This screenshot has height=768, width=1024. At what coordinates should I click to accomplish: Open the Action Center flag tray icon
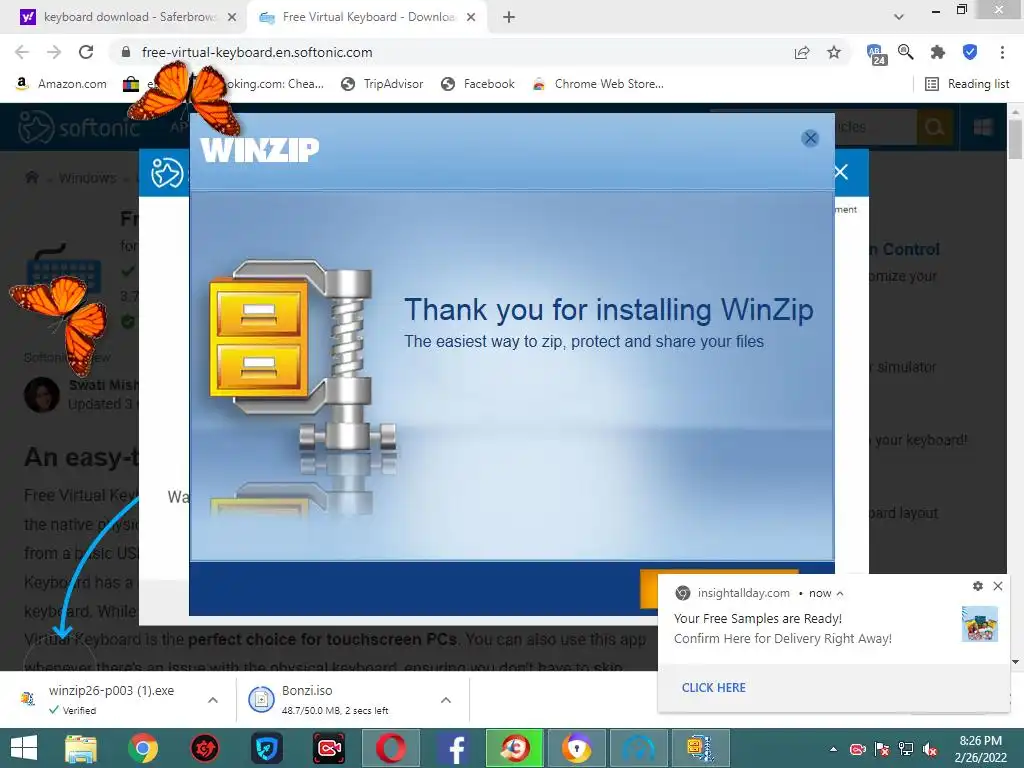click(882, 749)
